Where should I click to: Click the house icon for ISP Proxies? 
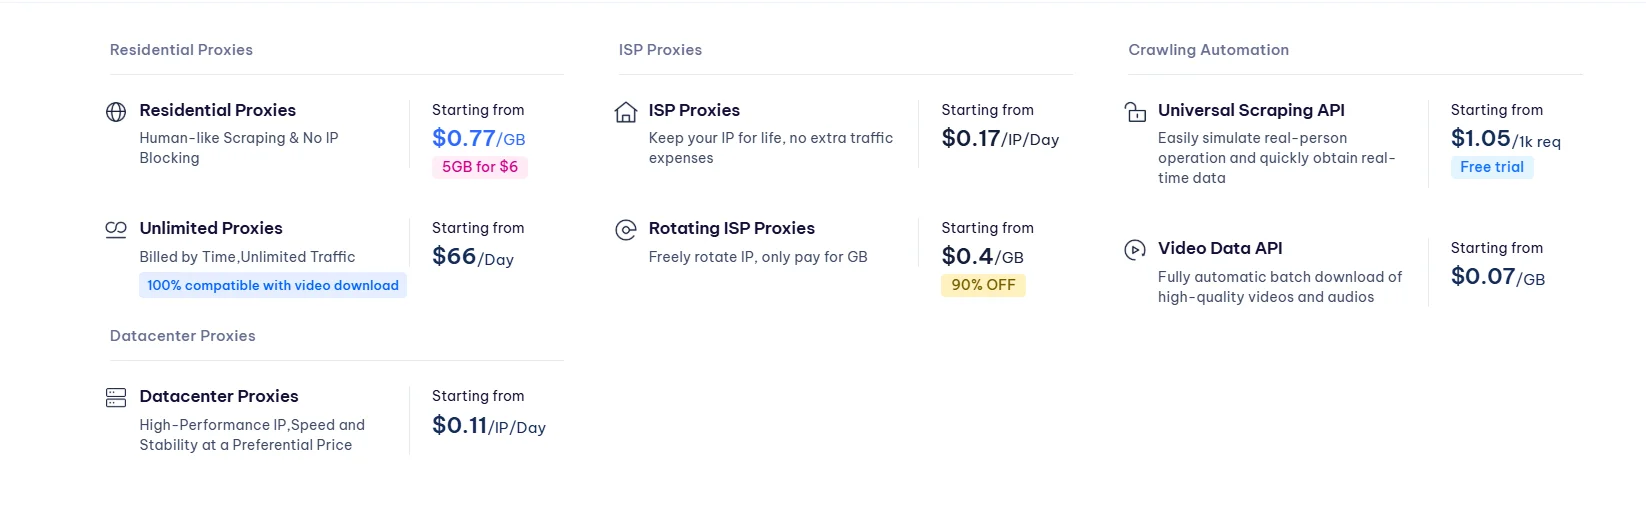pos(626,112)
